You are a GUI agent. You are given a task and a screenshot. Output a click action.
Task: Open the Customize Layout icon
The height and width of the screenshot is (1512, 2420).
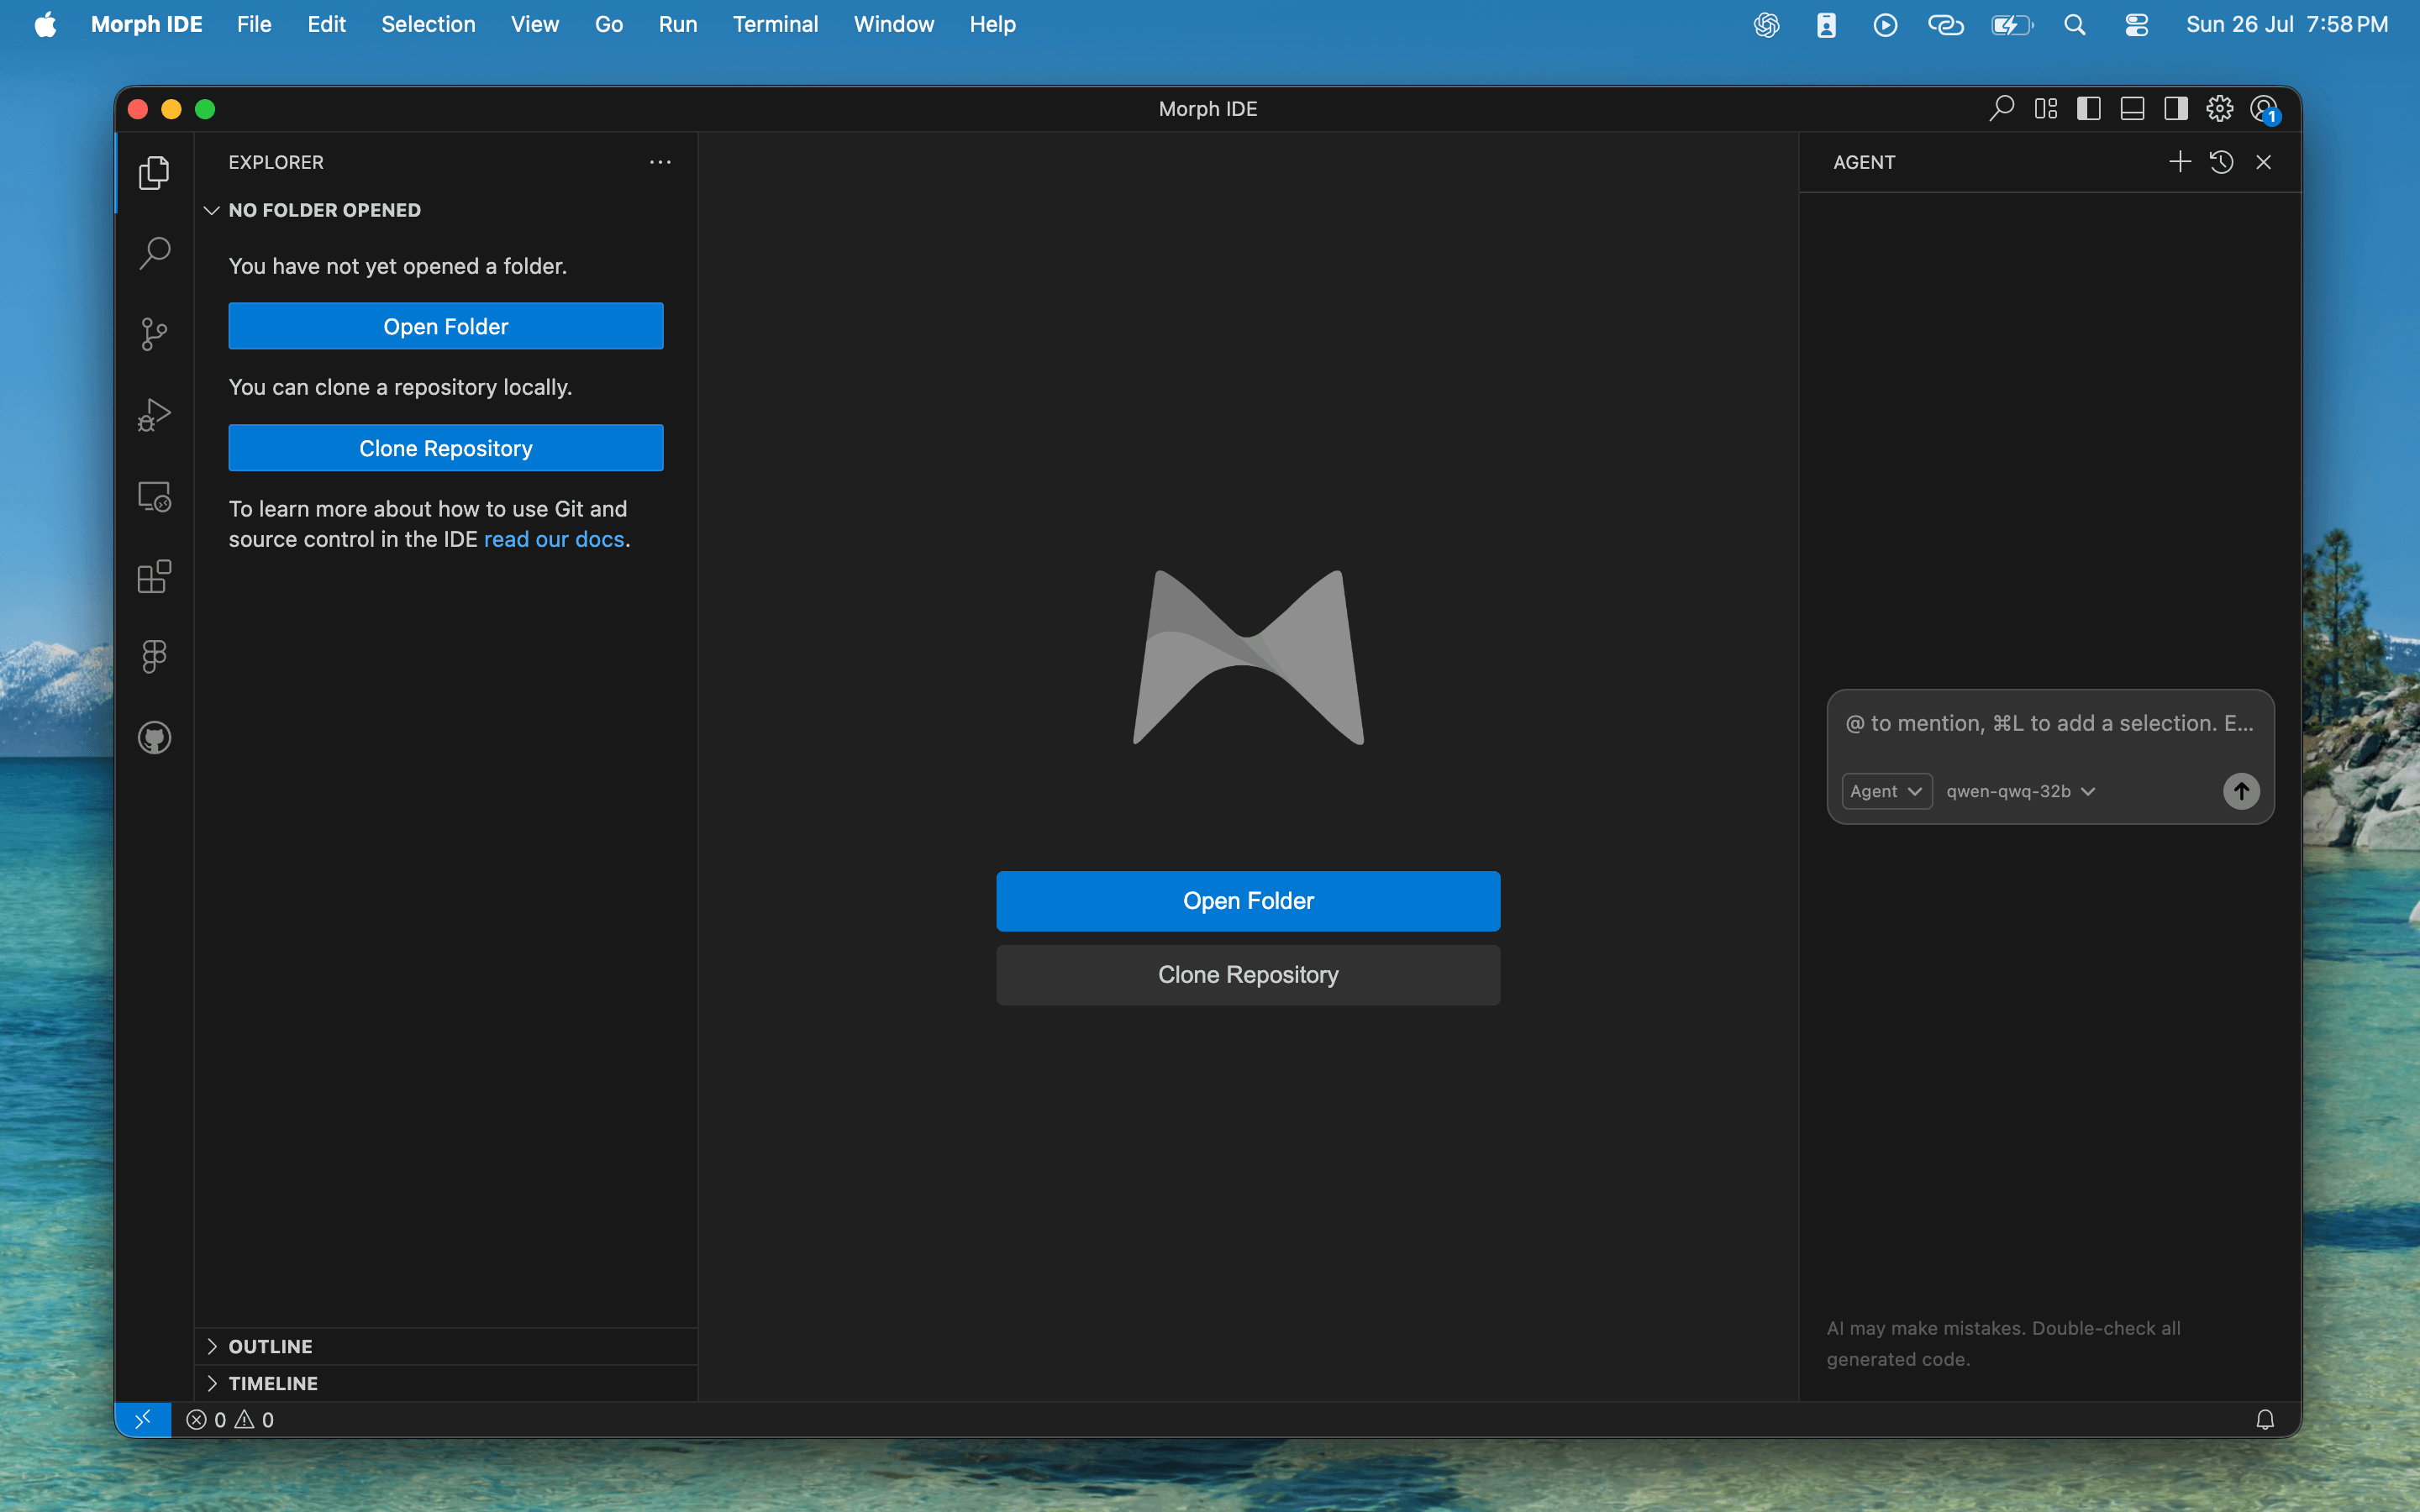2045,108
